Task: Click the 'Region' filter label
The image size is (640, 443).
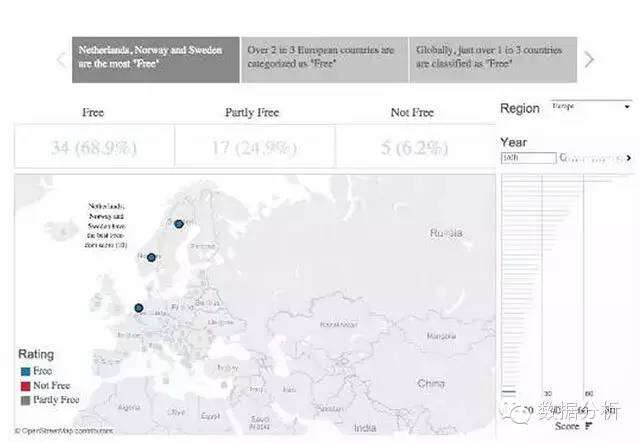Action: coord(520,108)
